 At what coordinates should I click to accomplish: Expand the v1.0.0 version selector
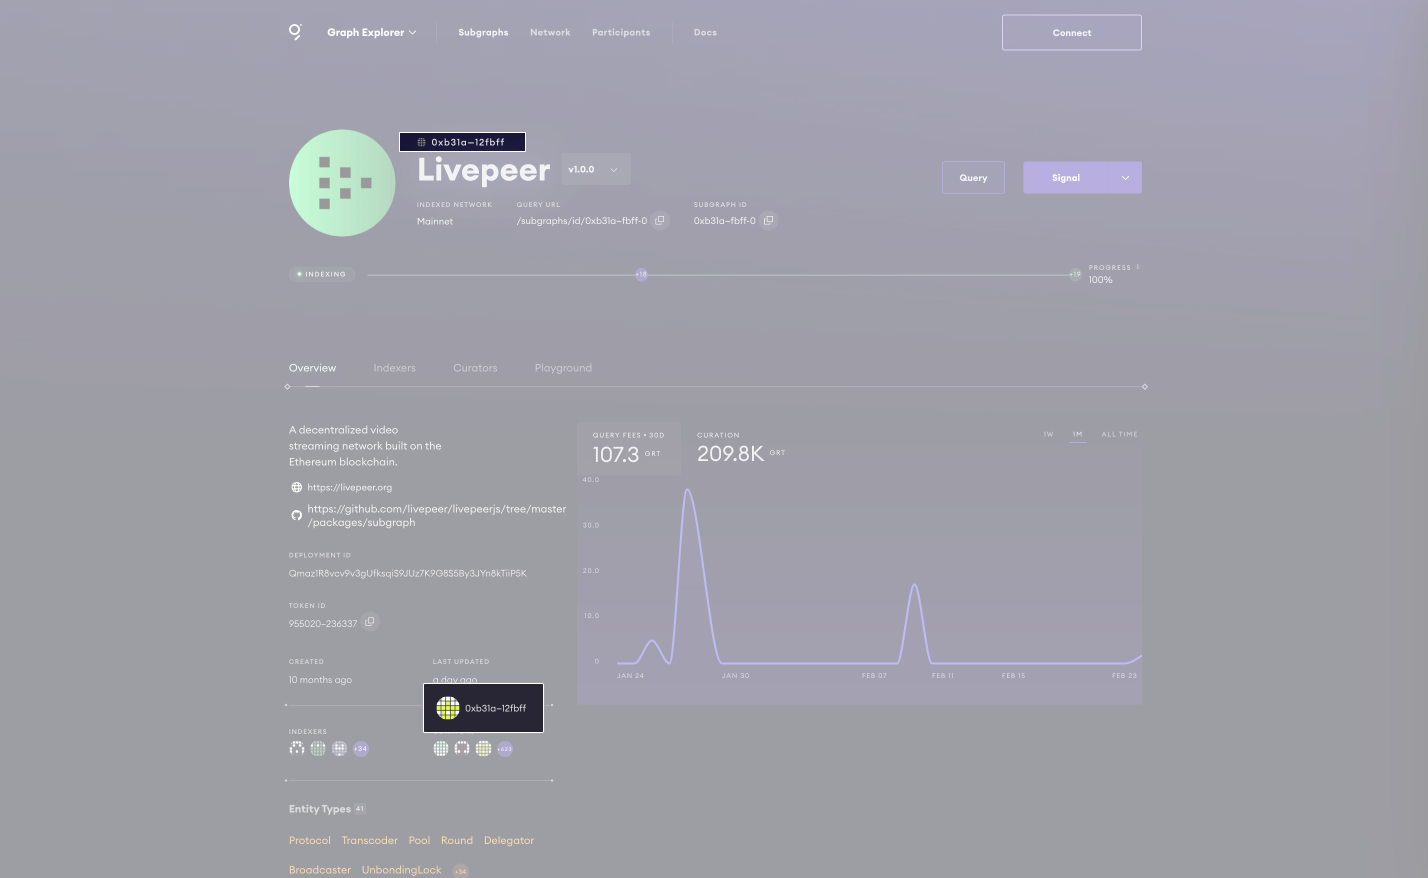(595, 170)
